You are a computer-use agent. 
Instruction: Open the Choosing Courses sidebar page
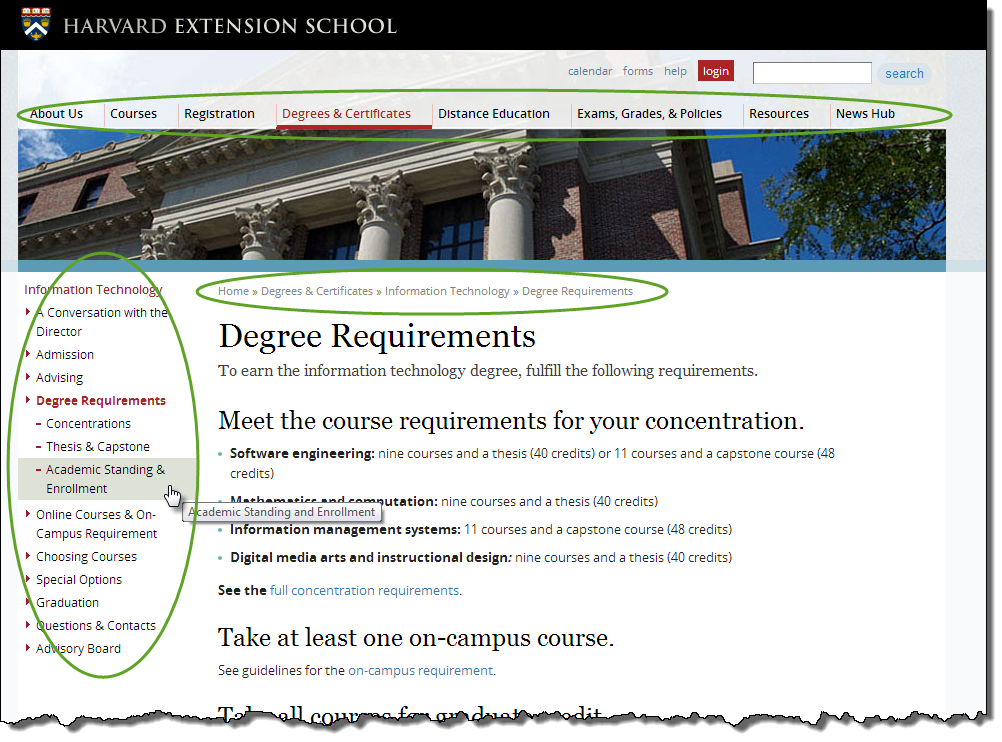pos(86,557)
